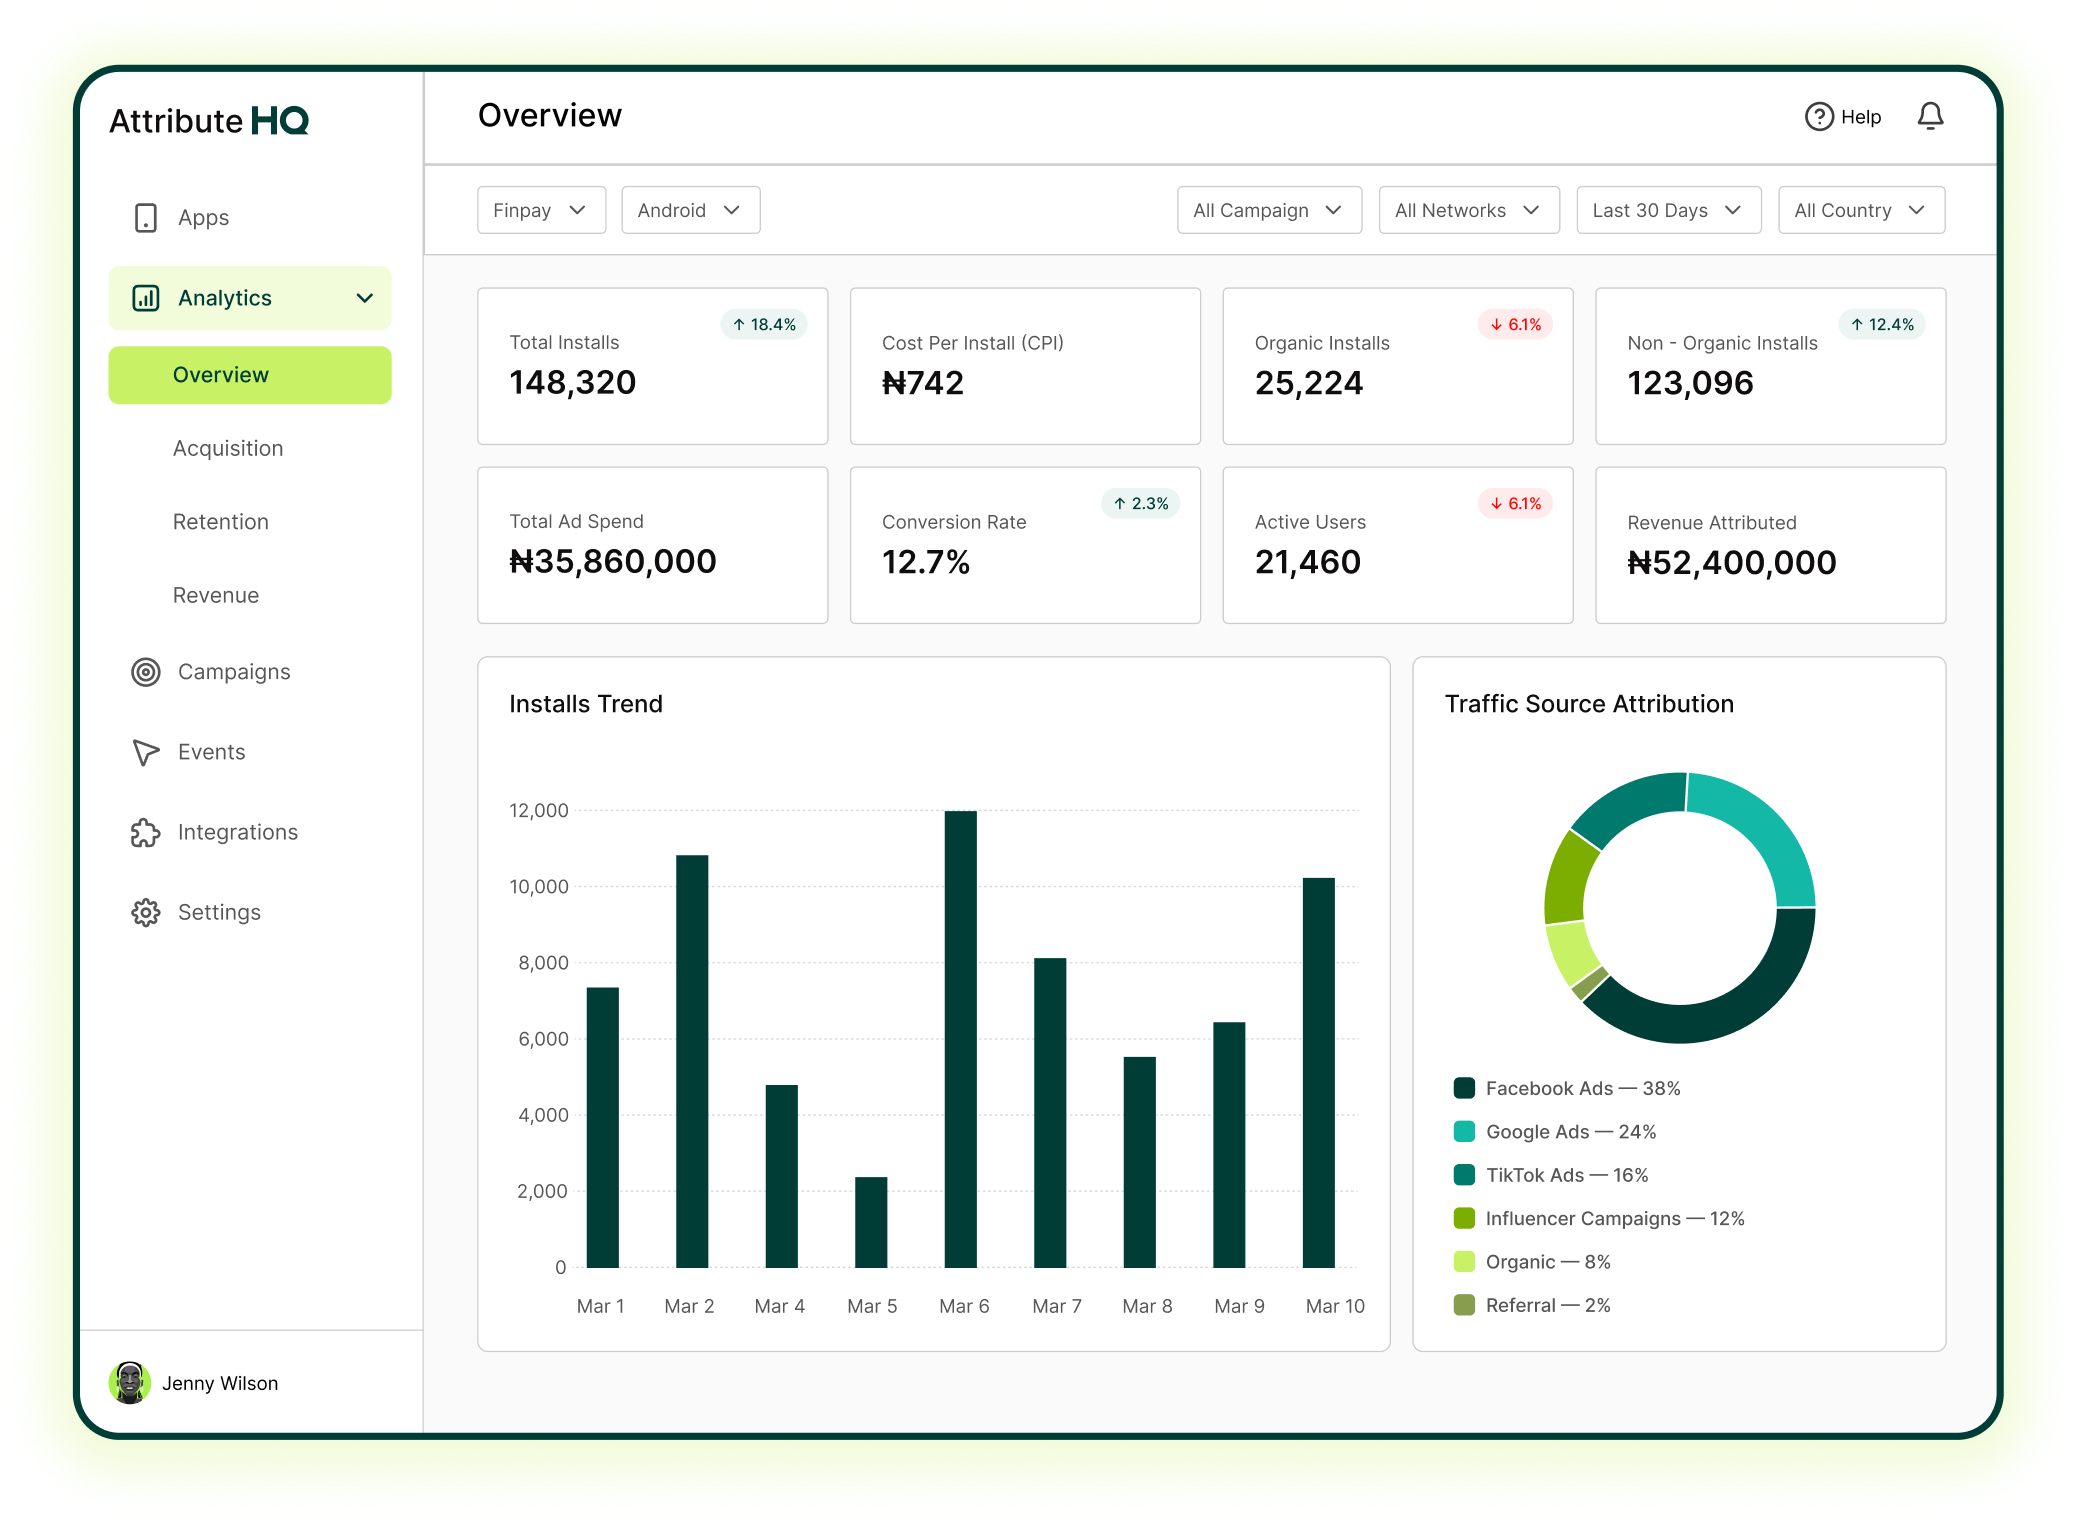Image resolution: width=2077 pixels, height=1521 pixels.
Task: Click the Settings gear icon
Action: 146,911
